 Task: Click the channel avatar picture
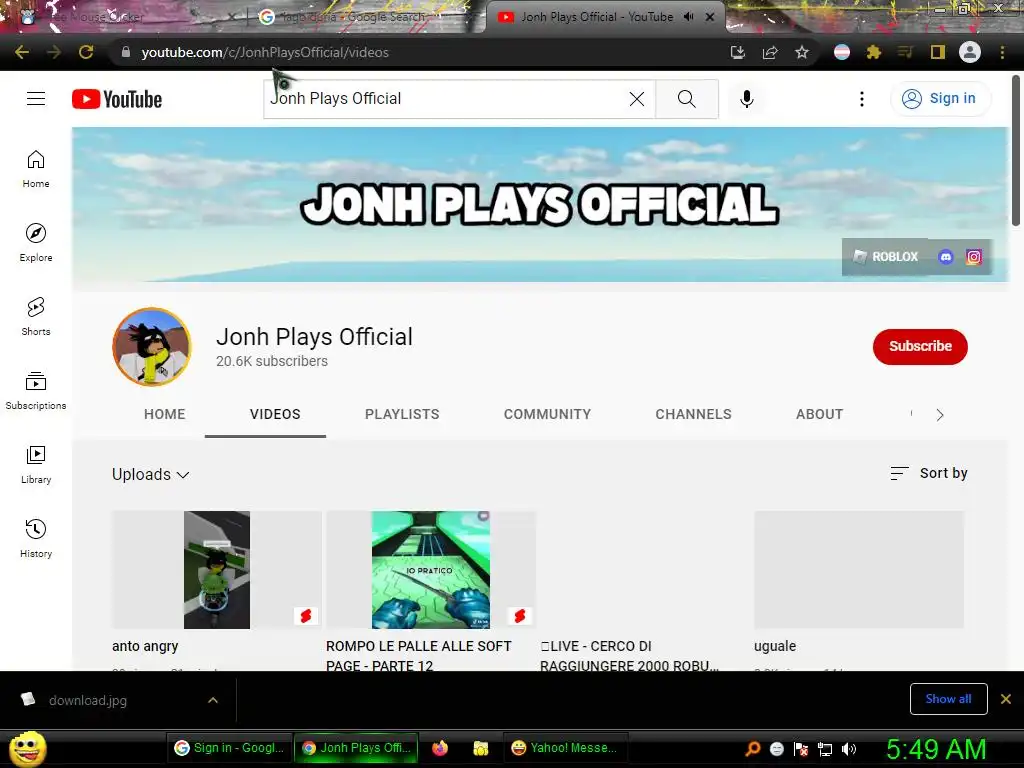click(152, 347)
